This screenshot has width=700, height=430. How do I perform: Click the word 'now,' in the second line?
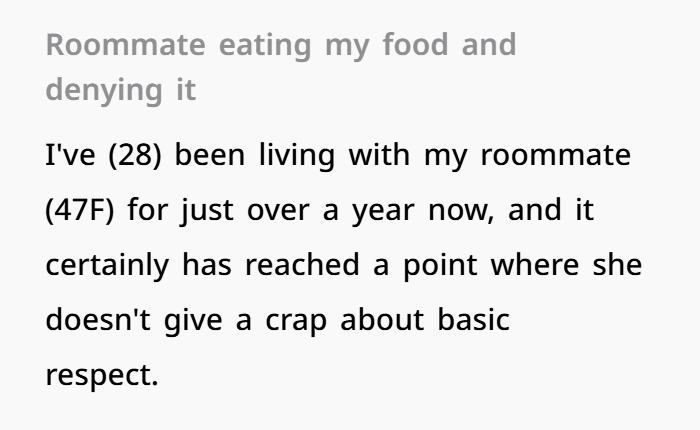pyautogui.click(x=461, y=211)
